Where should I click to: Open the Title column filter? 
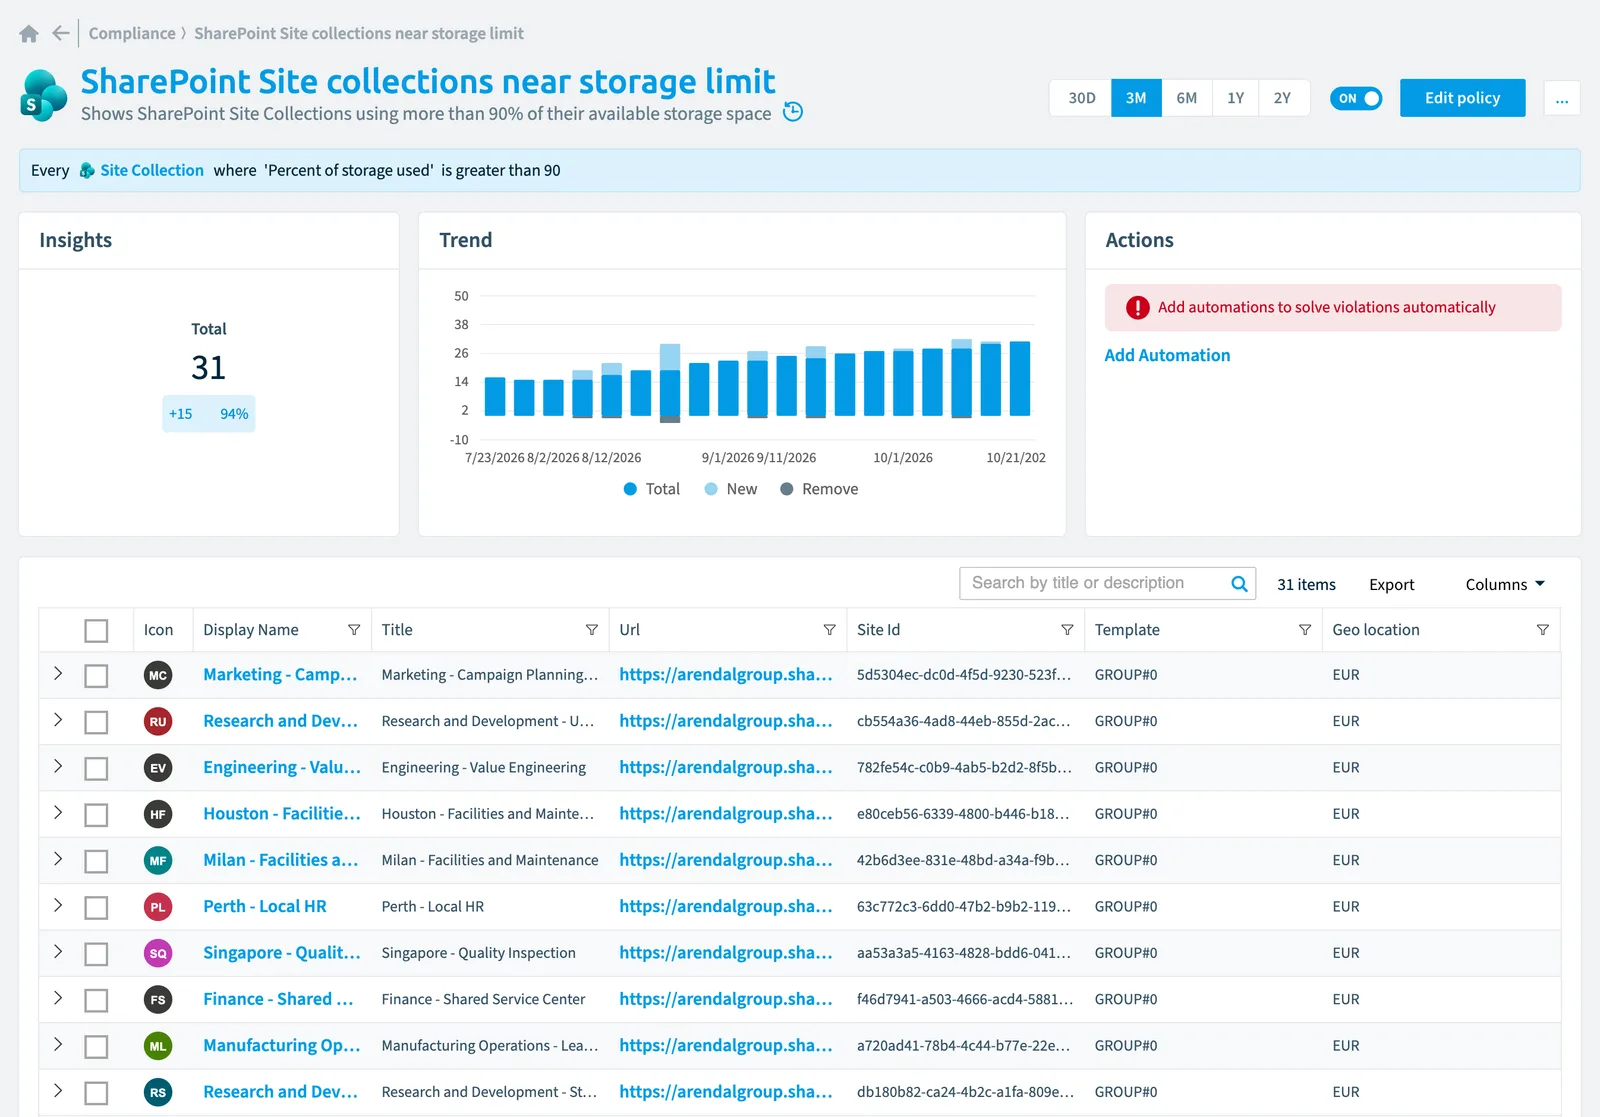coord(592,630)
